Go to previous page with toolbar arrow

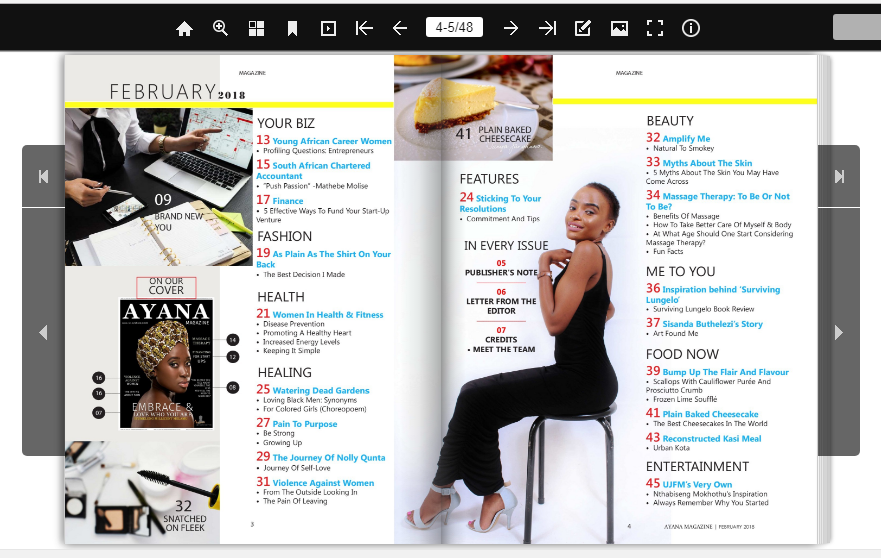400,28
